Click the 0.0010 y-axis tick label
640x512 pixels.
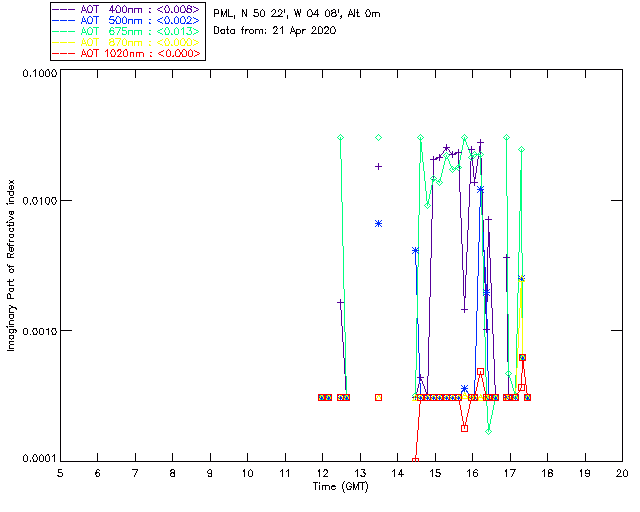coord(40,331)
